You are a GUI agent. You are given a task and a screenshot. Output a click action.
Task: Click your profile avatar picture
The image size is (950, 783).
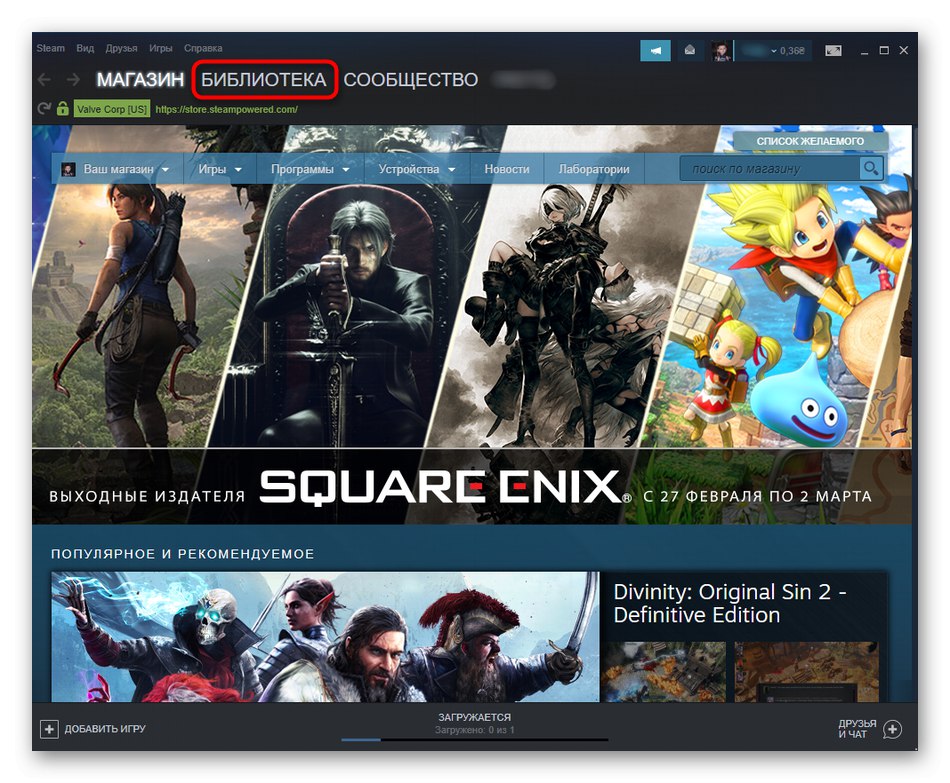click(720, 49)
